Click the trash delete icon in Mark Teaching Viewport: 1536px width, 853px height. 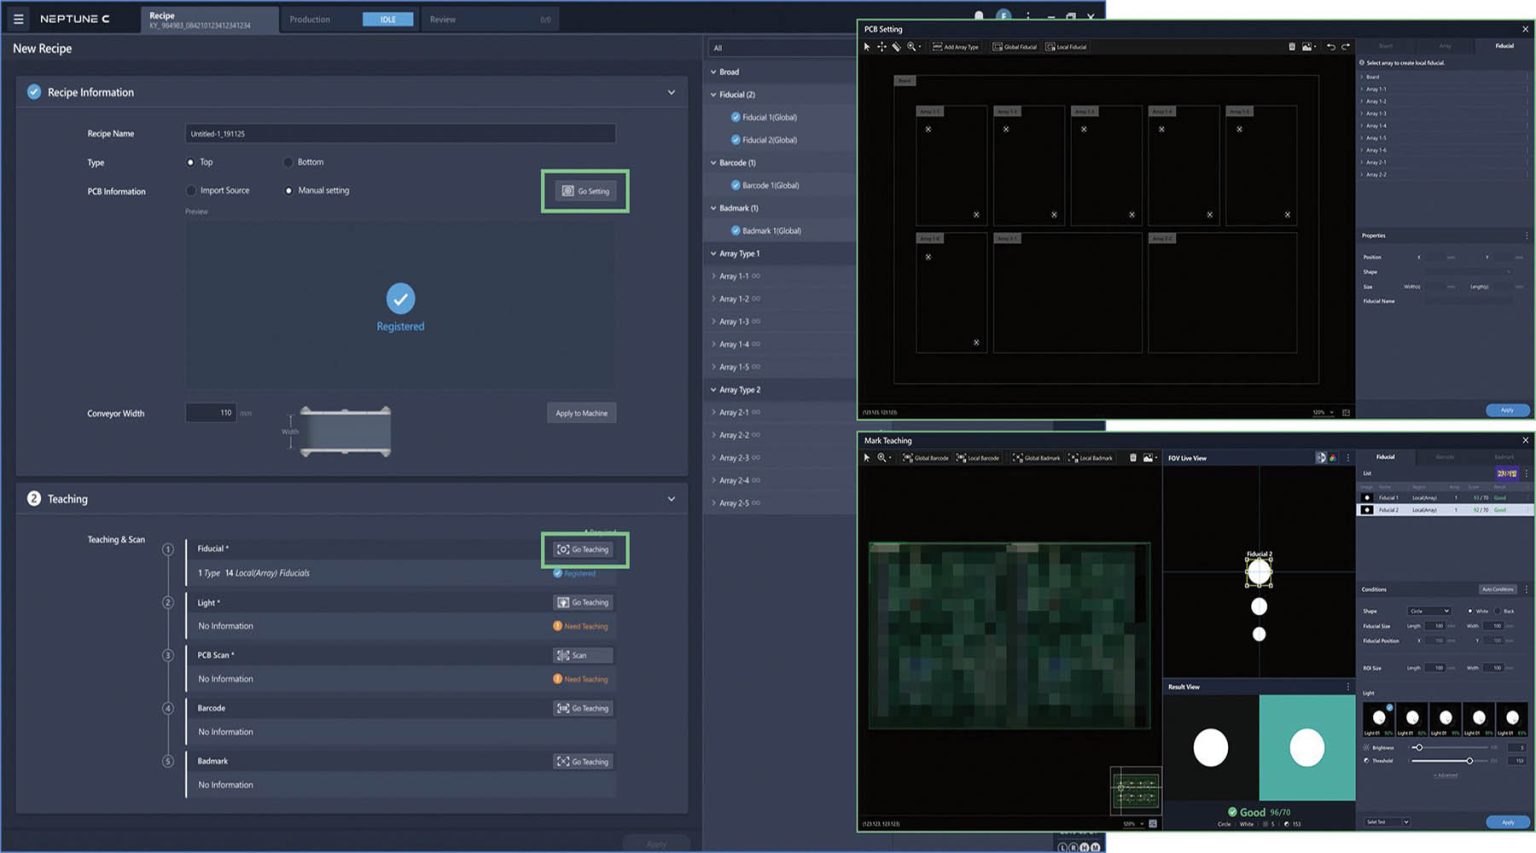[x=1133, y=458]
